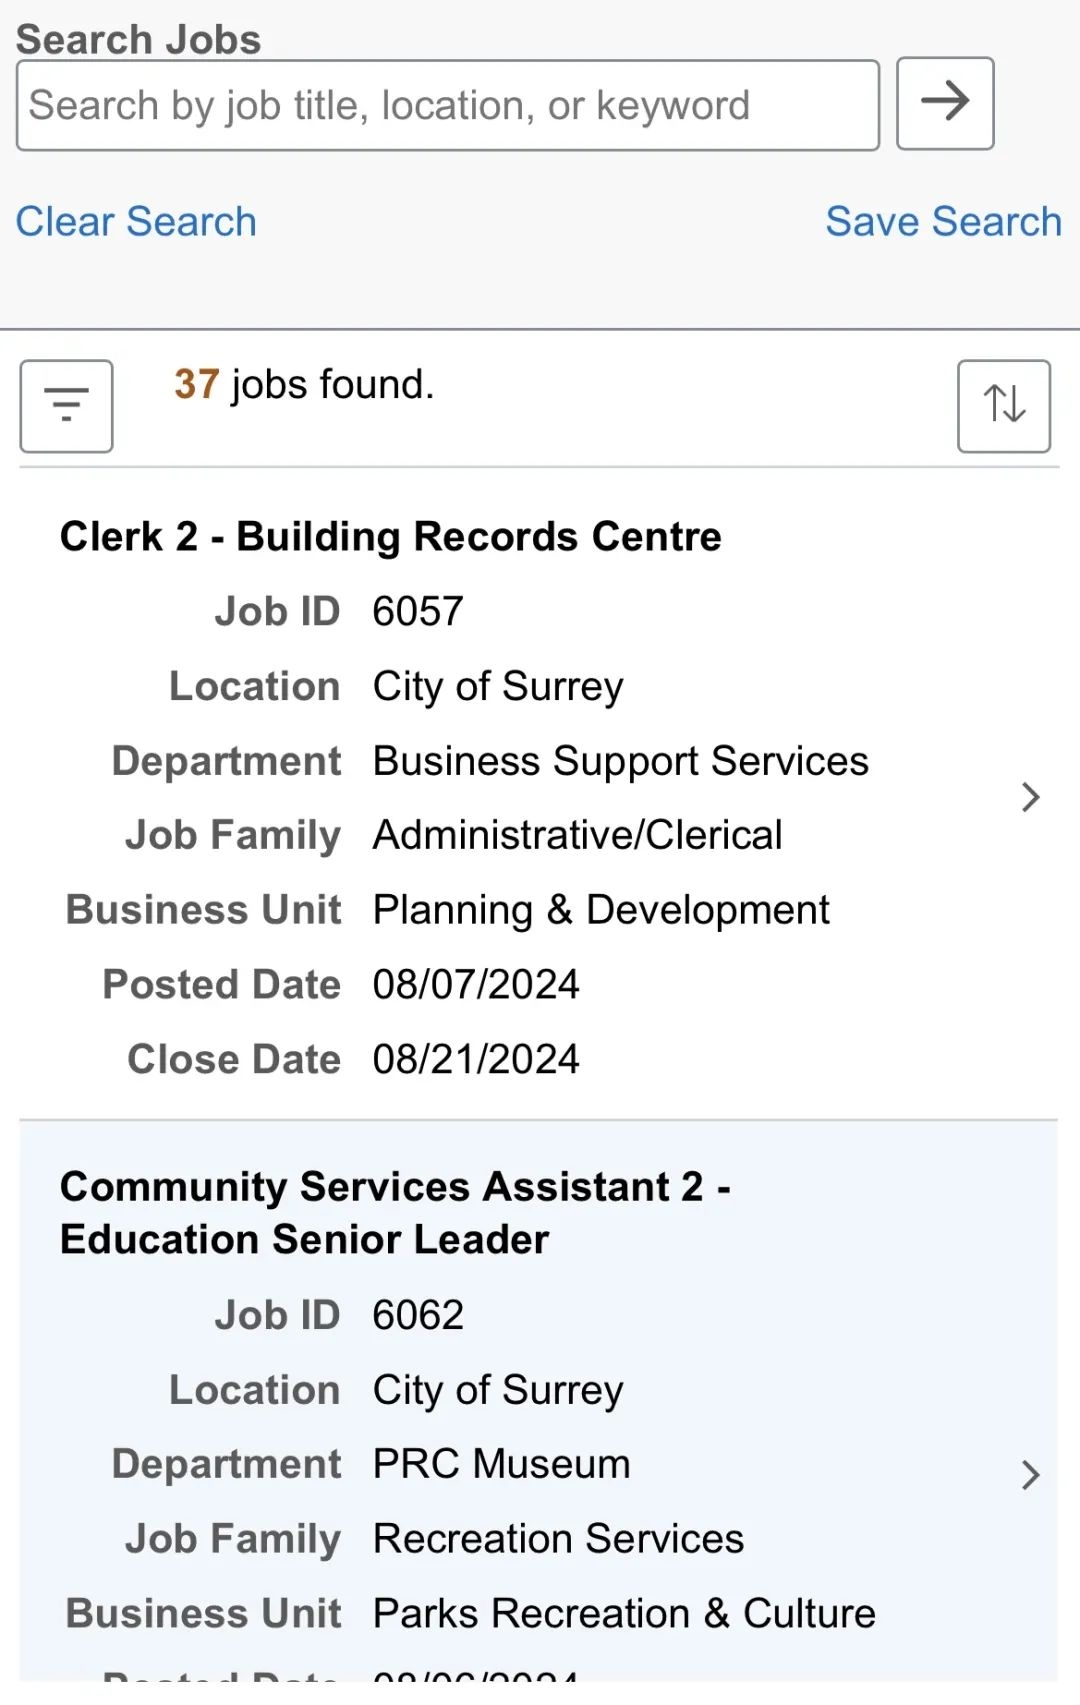Open the filter options icon
Screen dimensions: 1080x1705
tap(66, 406)
